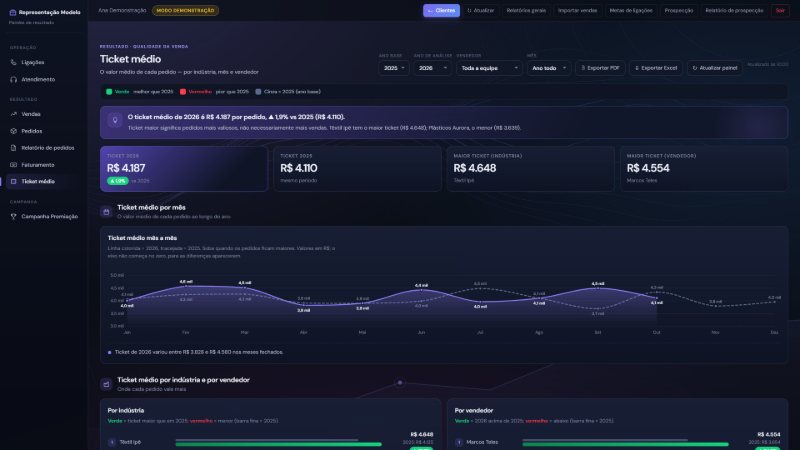This screenshot has width=800, height=450.
Task: Click the red Vermelho legend swatch
Action: click(183, 92)
